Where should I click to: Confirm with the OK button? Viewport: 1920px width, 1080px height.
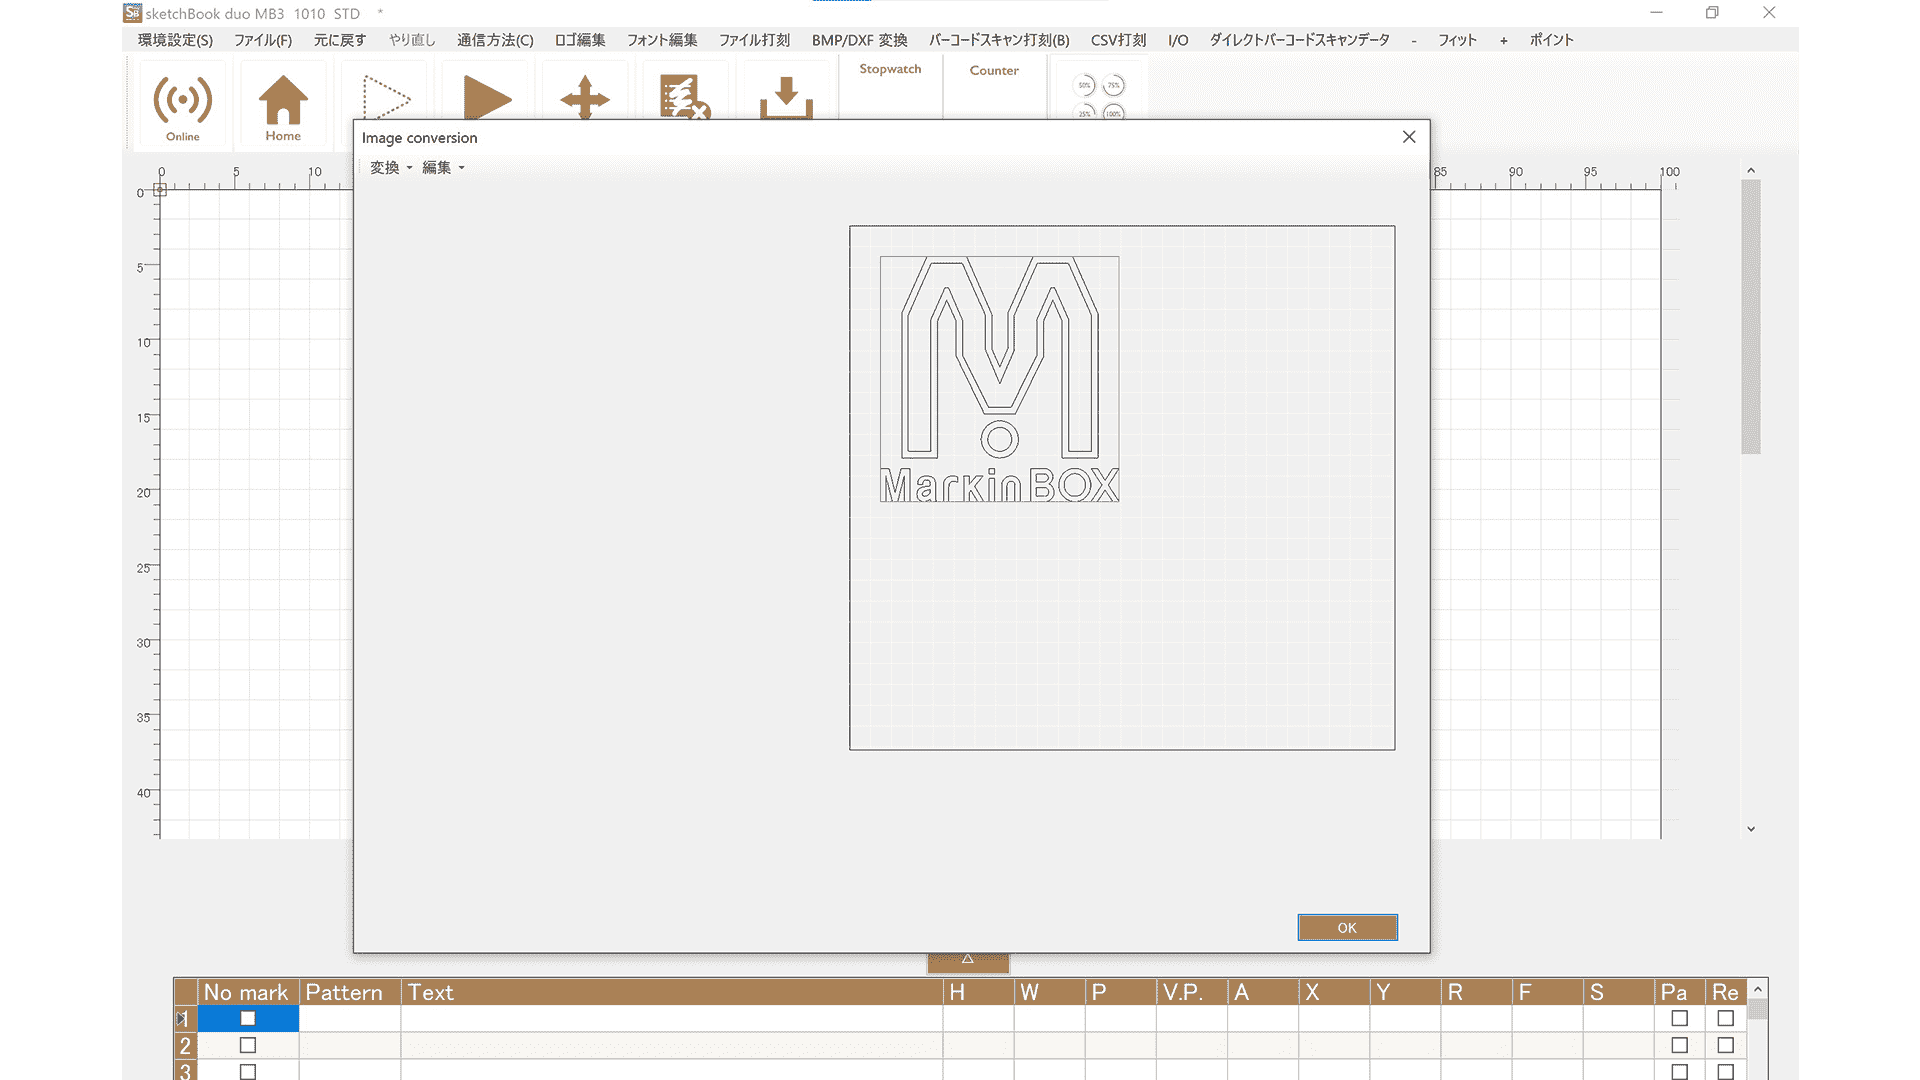[1347, 928]
